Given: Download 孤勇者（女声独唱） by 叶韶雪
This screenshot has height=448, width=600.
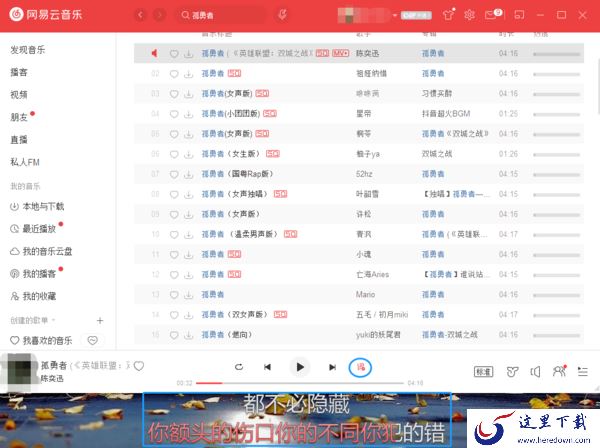Looking at the screenshot, I should point(189,194).
